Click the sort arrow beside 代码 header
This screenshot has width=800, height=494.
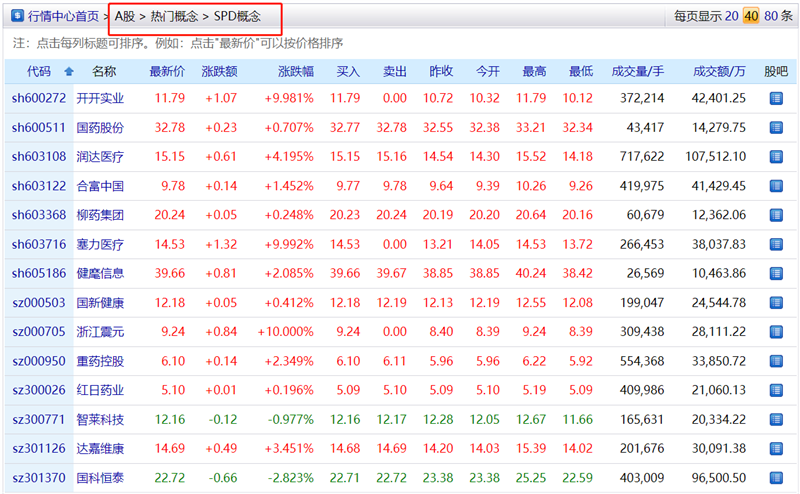69,71
